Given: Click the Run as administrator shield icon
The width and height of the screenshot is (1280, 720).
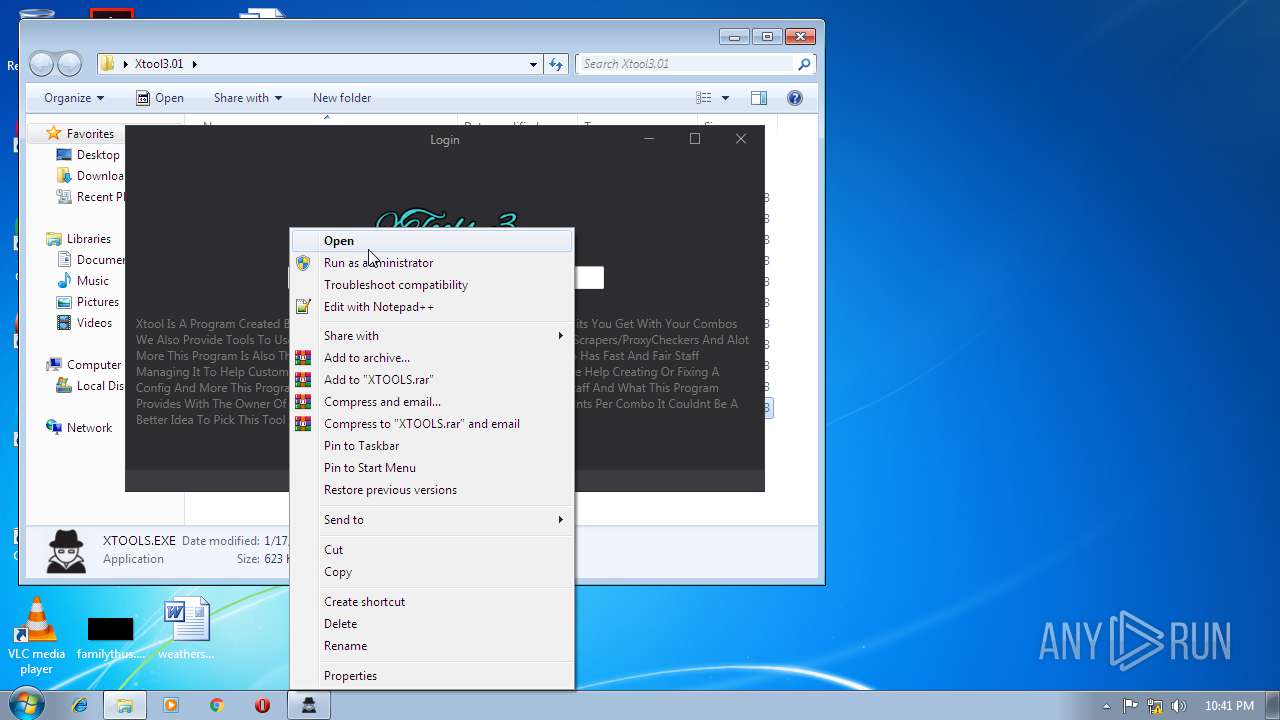Looking at the screenshot, I should 303,263.
